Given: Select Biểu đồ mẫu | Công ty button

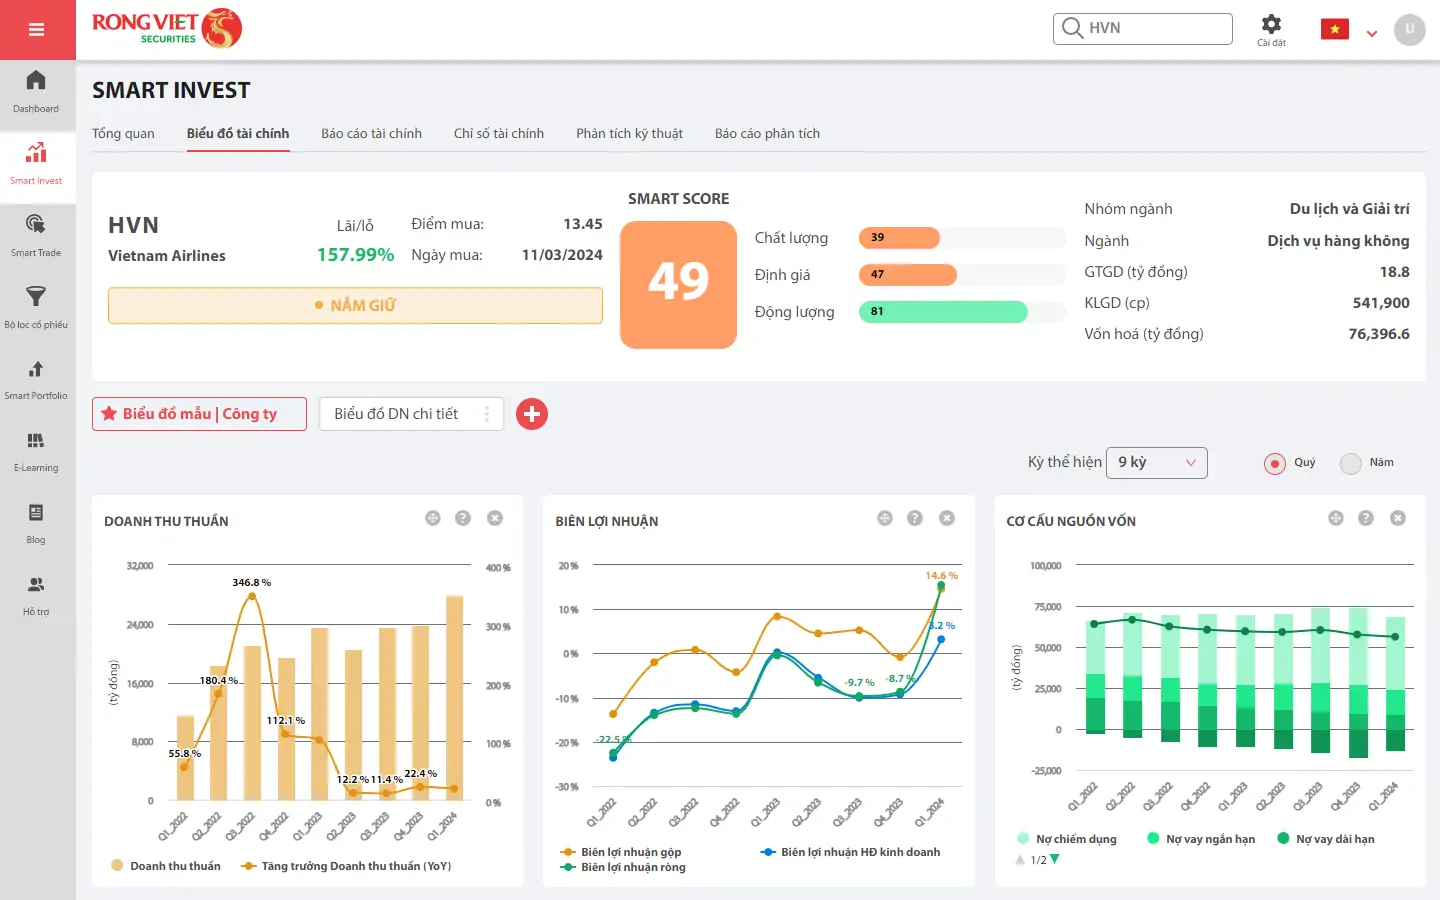Looking at the screenshot, I should coord(199,414).
